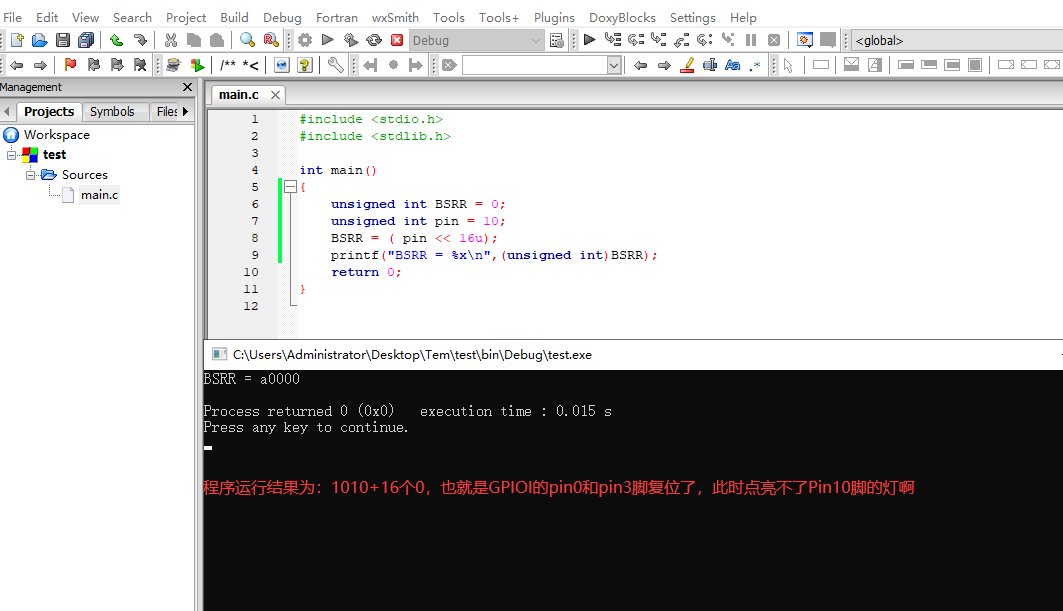Fold the main function code block

click(x=290, y=187)
